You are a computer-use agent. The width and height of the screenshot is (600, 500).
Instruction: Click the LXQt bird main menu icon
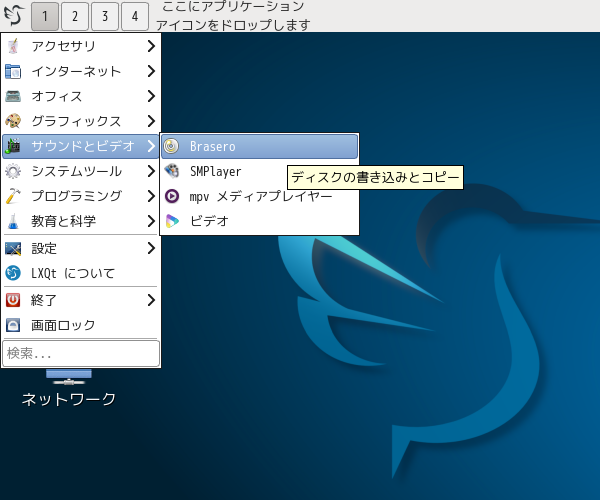click(x=14, y=15)
